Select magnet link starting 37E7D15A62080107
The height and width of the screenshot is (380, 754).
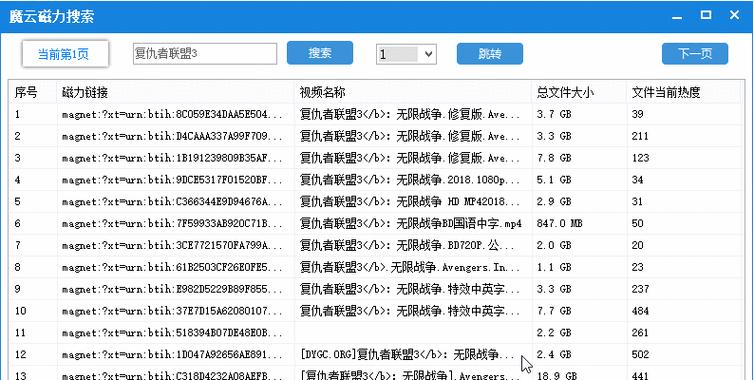(x=172, y=311)
